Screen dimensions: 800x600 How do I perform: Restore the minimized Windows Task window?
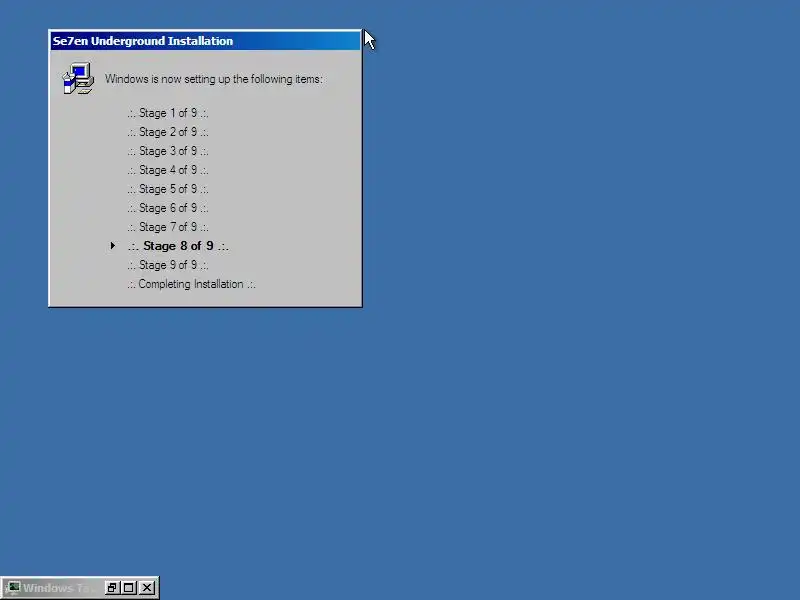(112, 588)
